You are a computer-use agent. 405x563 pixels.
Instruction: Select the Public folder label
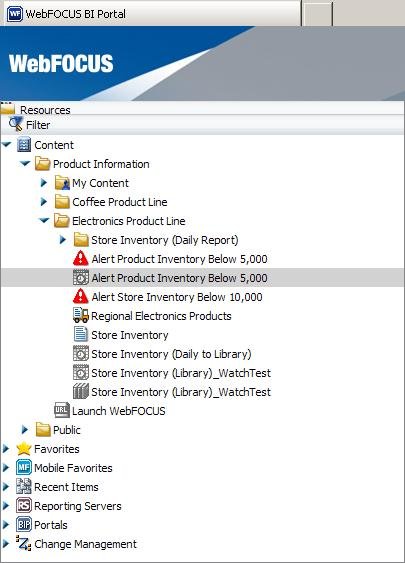(x=67, y=430)
